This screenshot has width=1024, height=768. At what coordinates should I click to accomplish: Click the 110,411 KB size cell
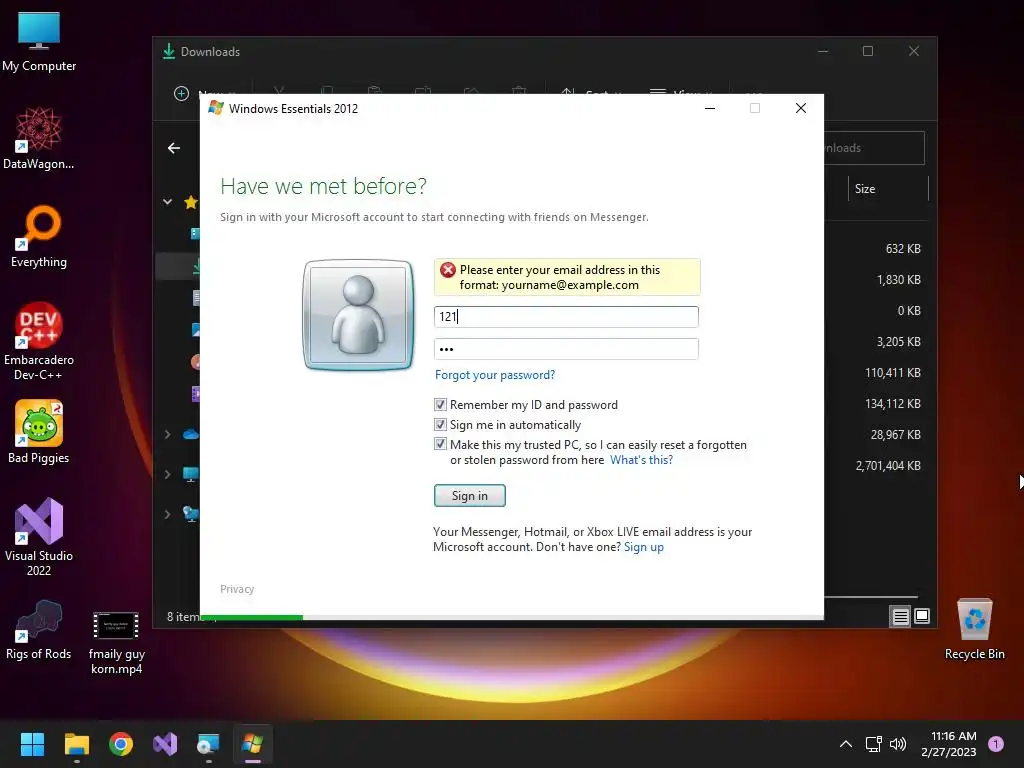tap(893, 373)
